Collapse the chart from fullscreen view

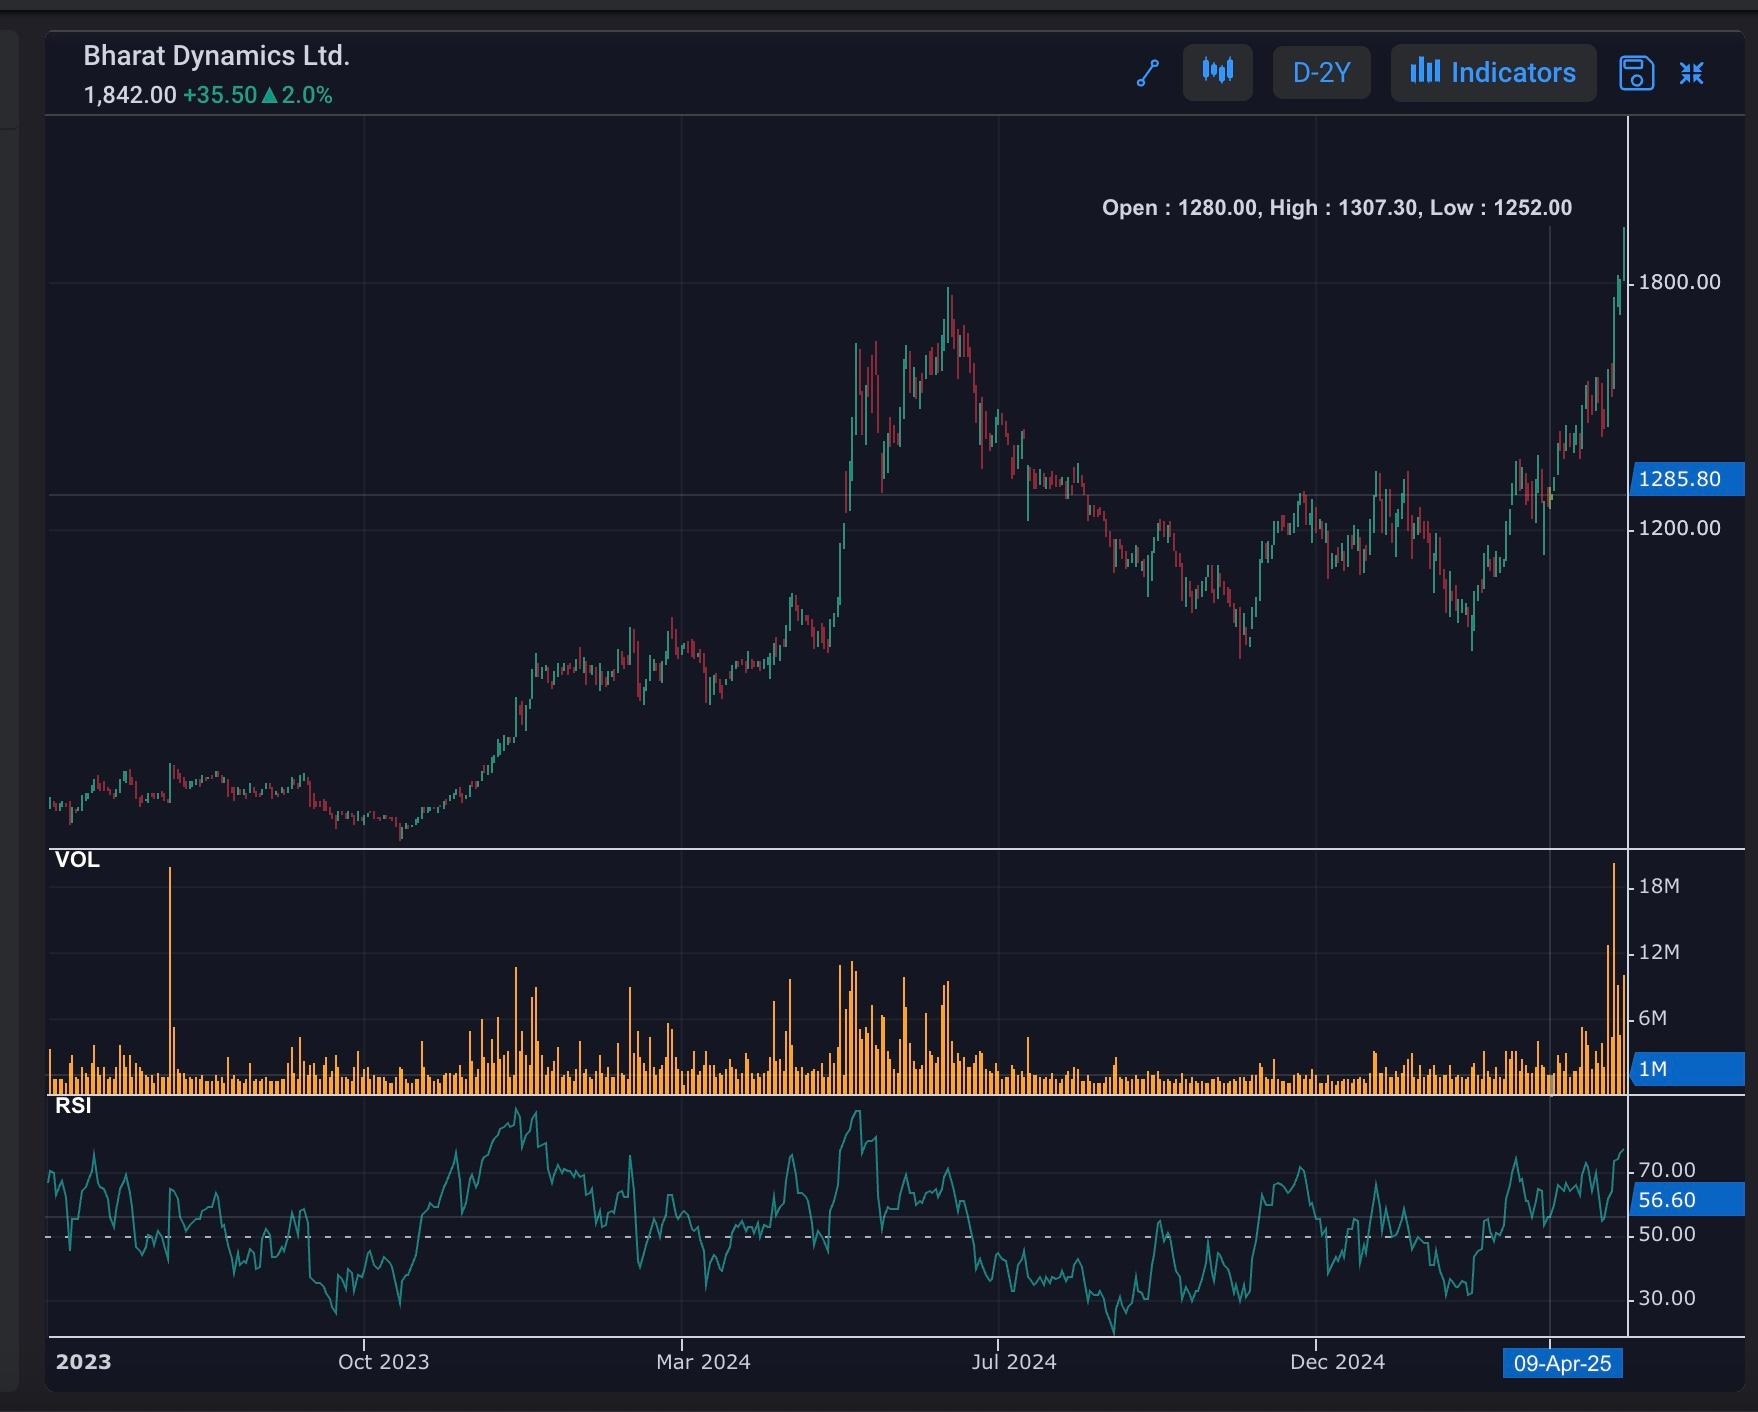(1692, 73)
